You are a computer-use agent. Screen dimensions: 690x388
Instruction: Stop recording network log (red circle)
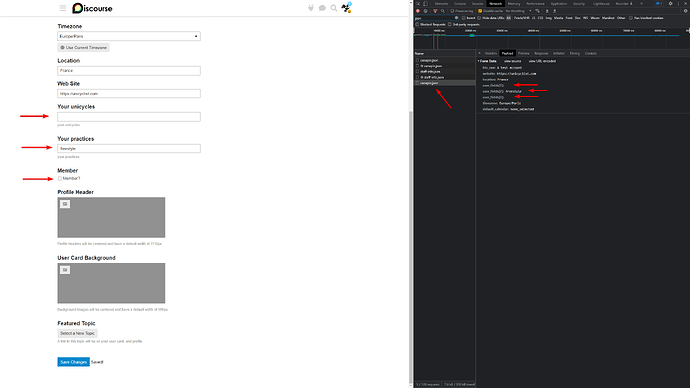418,11
